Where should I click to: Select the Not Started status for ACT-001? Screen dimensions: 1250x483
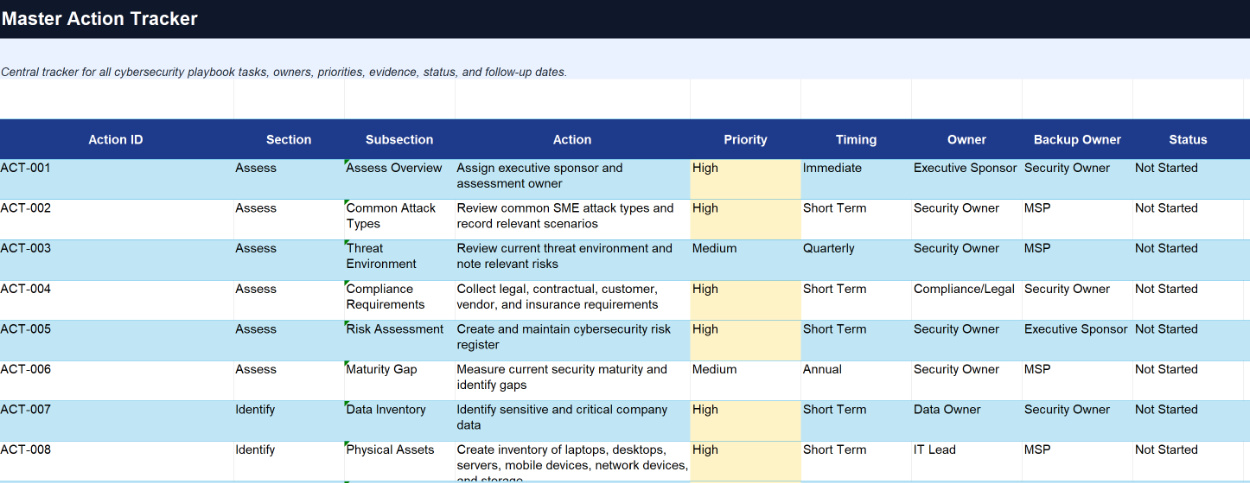click(1188, 180)
